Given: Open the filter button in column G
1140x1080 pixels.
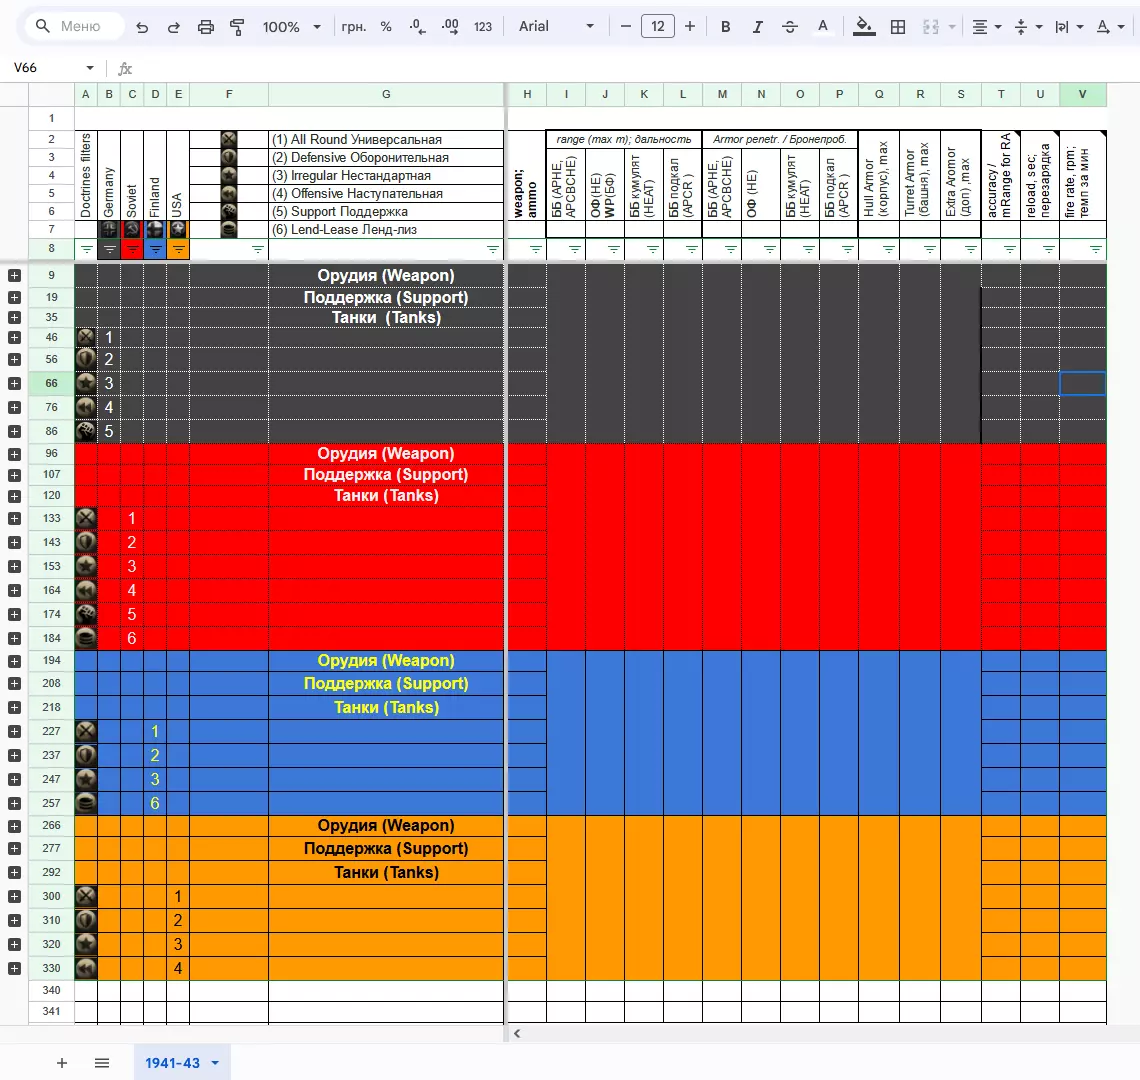Looking at the screenshot, I should [x=492, y=249].
